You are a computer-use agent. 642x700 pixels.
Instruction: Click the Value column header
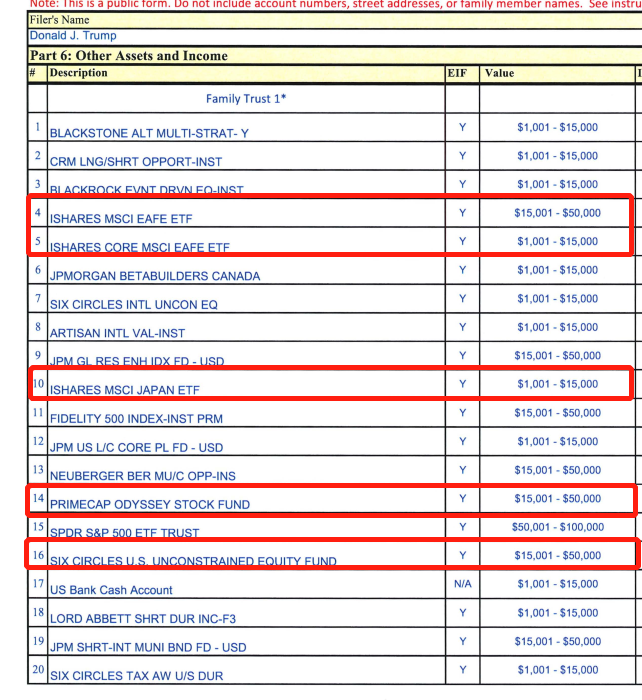pyautogui.click(x=499, y=73)
